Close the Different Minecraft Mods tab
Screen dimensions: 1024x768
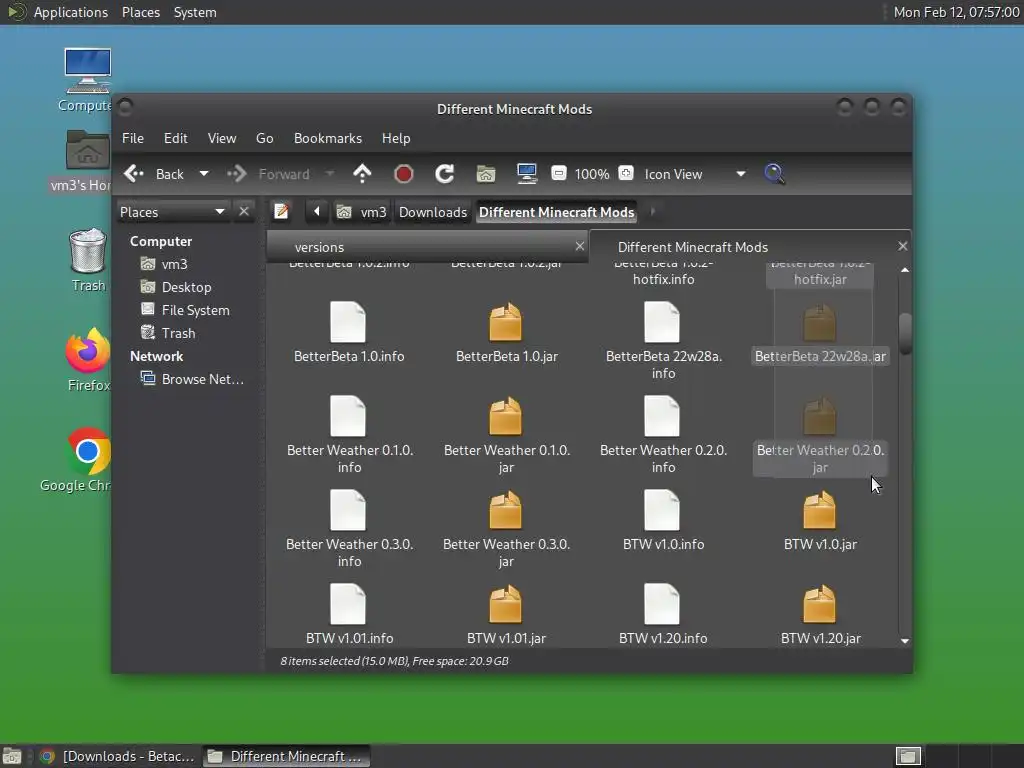(903, 246)
